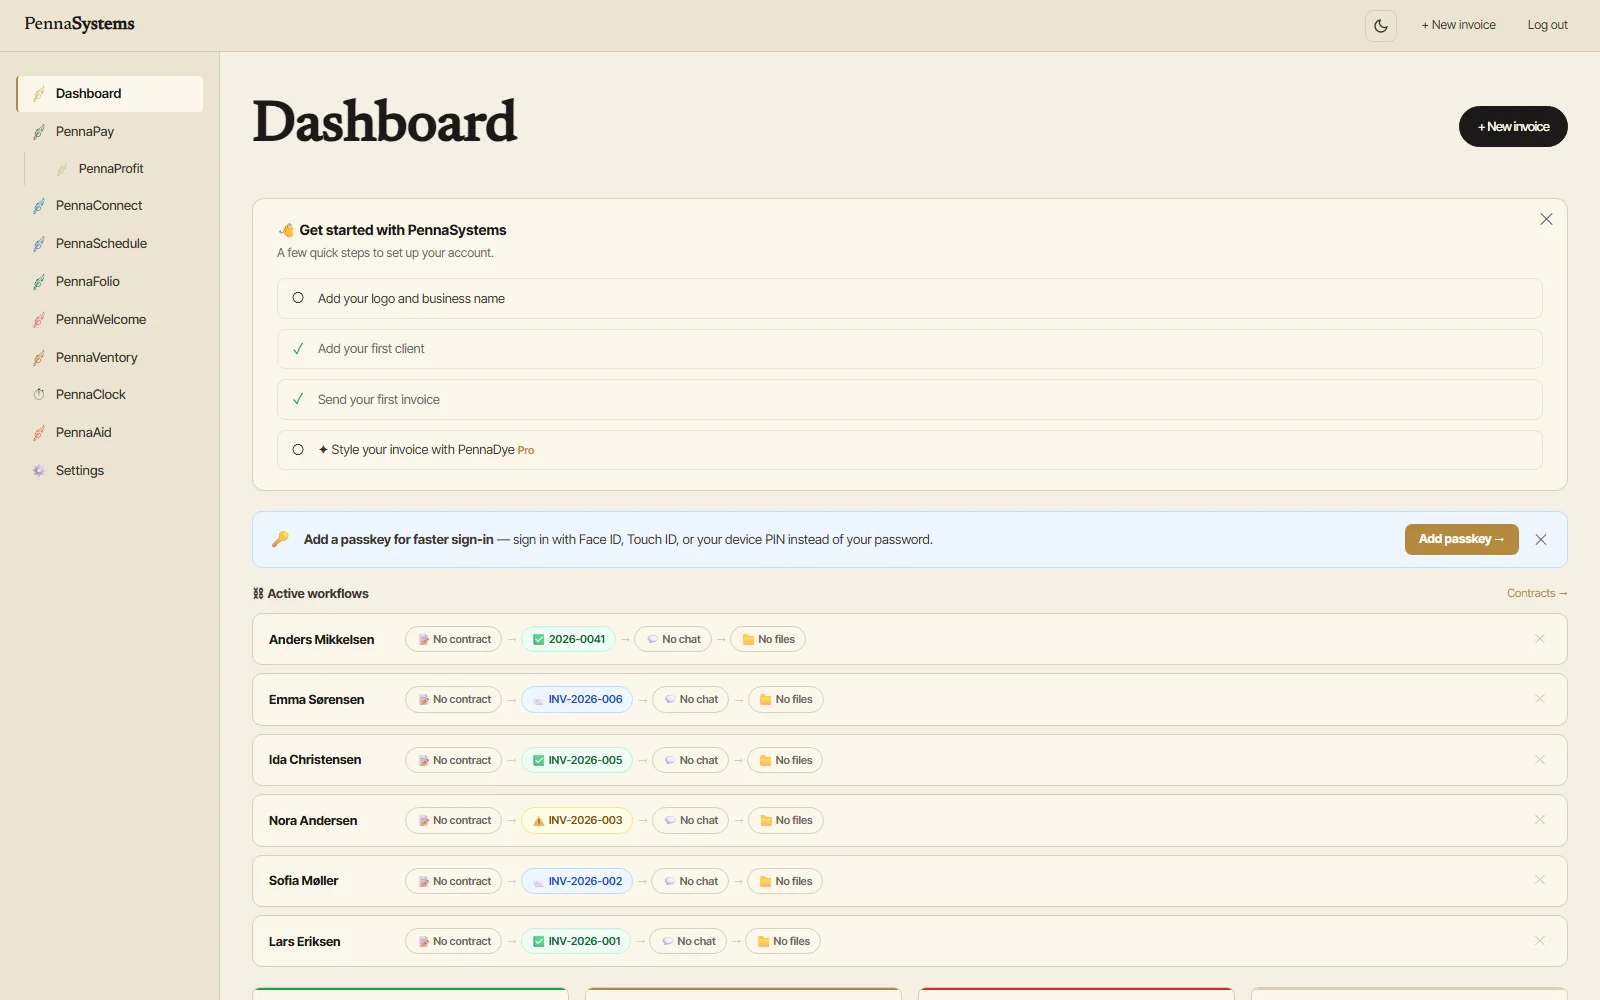
Task: Click Anders Mikkelsen's 'No chat' chip
Action: pos(673,640)
